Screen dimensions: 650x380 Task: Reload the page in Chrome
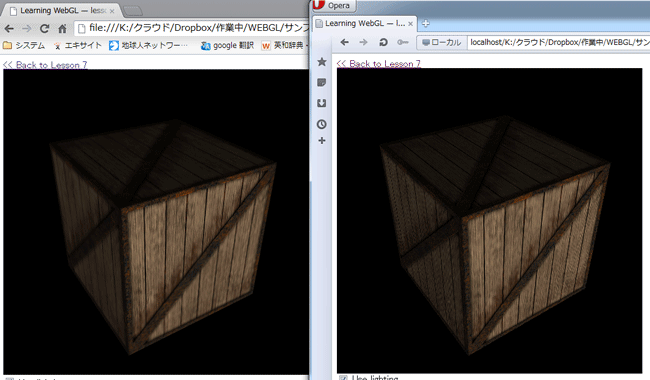44,29
